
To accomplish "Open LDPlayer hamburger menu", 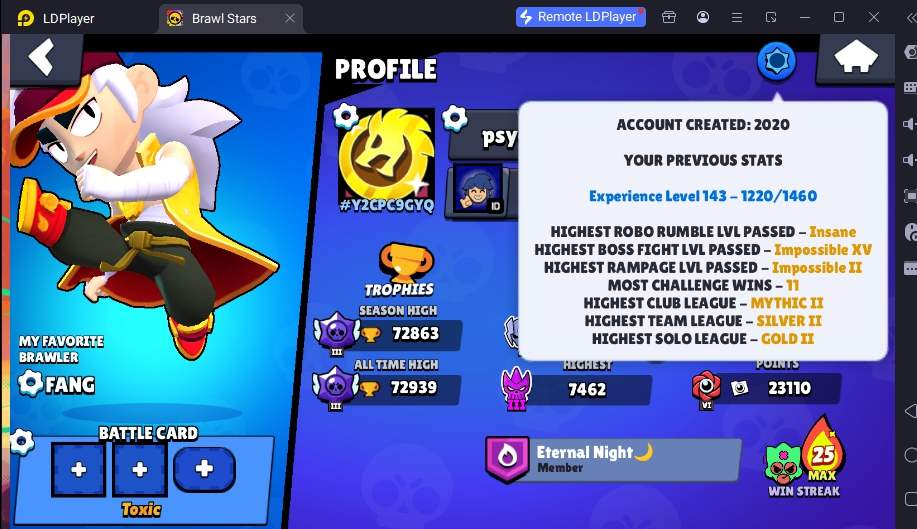I will pyautogui.click(x=737, y=18).
